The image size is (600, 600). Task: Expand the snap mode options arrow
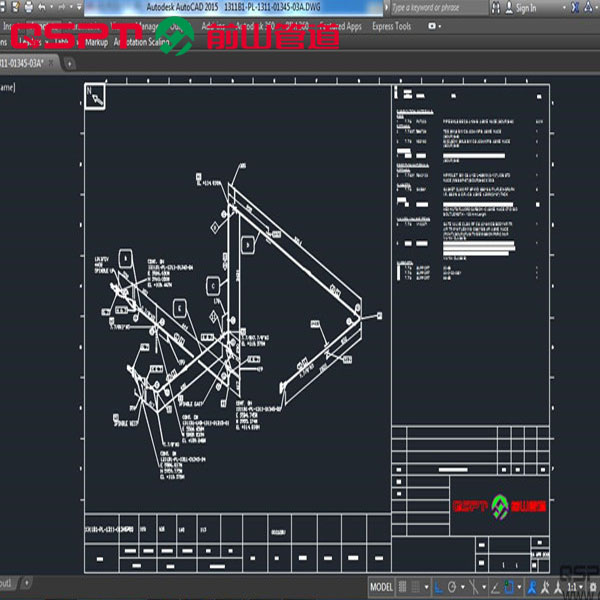[x=427, y=587]
